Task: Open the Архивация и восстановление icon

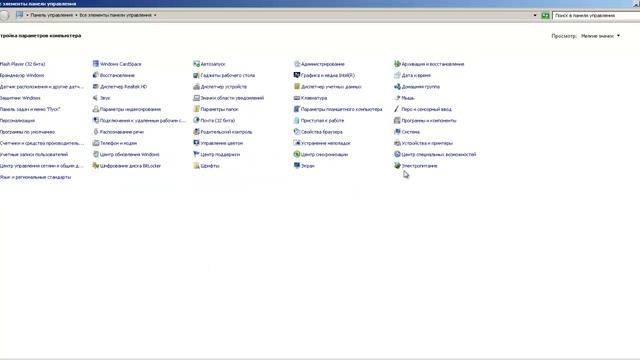Action: 397,64
